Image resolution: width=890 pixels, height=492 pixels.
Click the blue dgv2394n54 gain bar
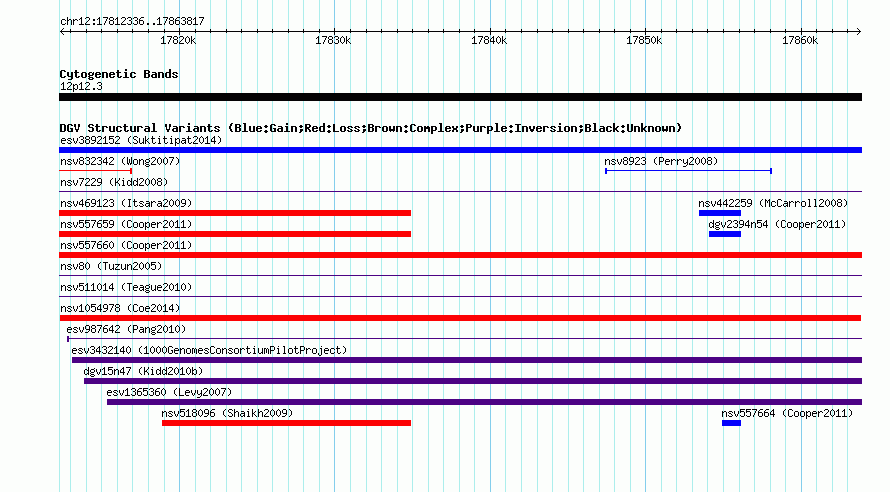point(725,234)
